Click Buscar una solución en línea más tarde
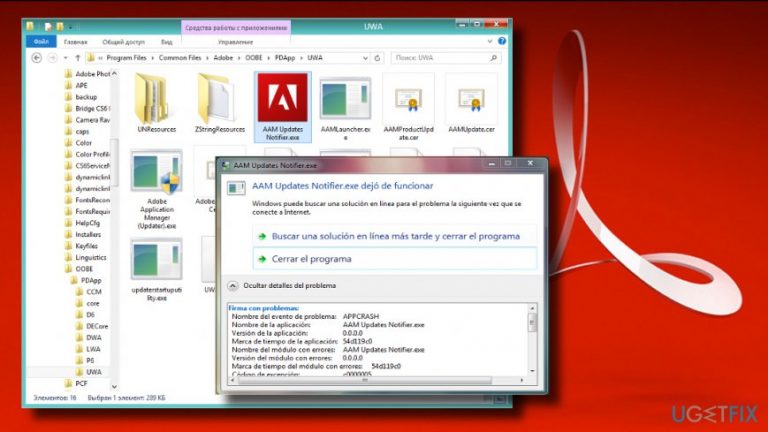768x432 pixels. coord(396,236)
